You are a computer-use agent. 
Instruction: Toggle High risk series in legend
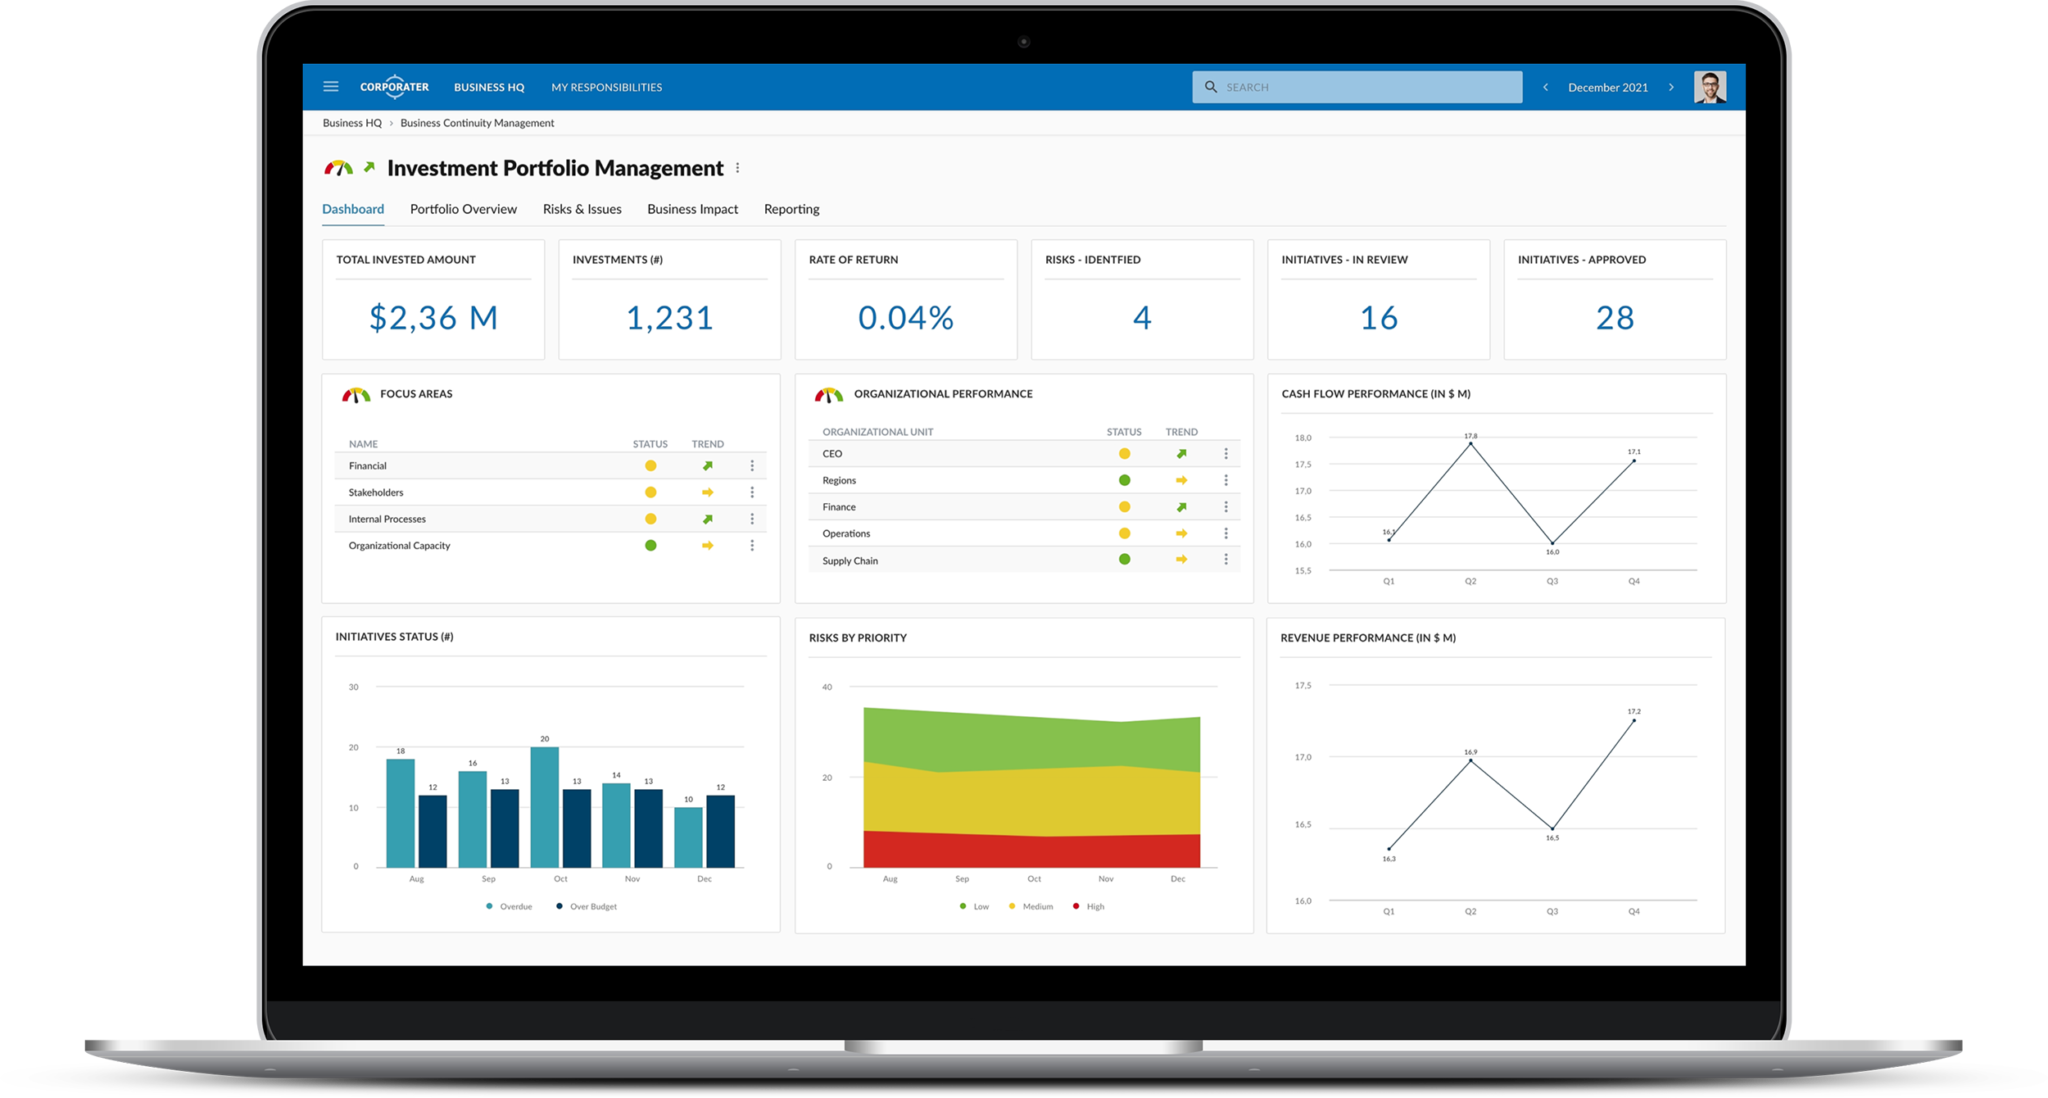1088,907
